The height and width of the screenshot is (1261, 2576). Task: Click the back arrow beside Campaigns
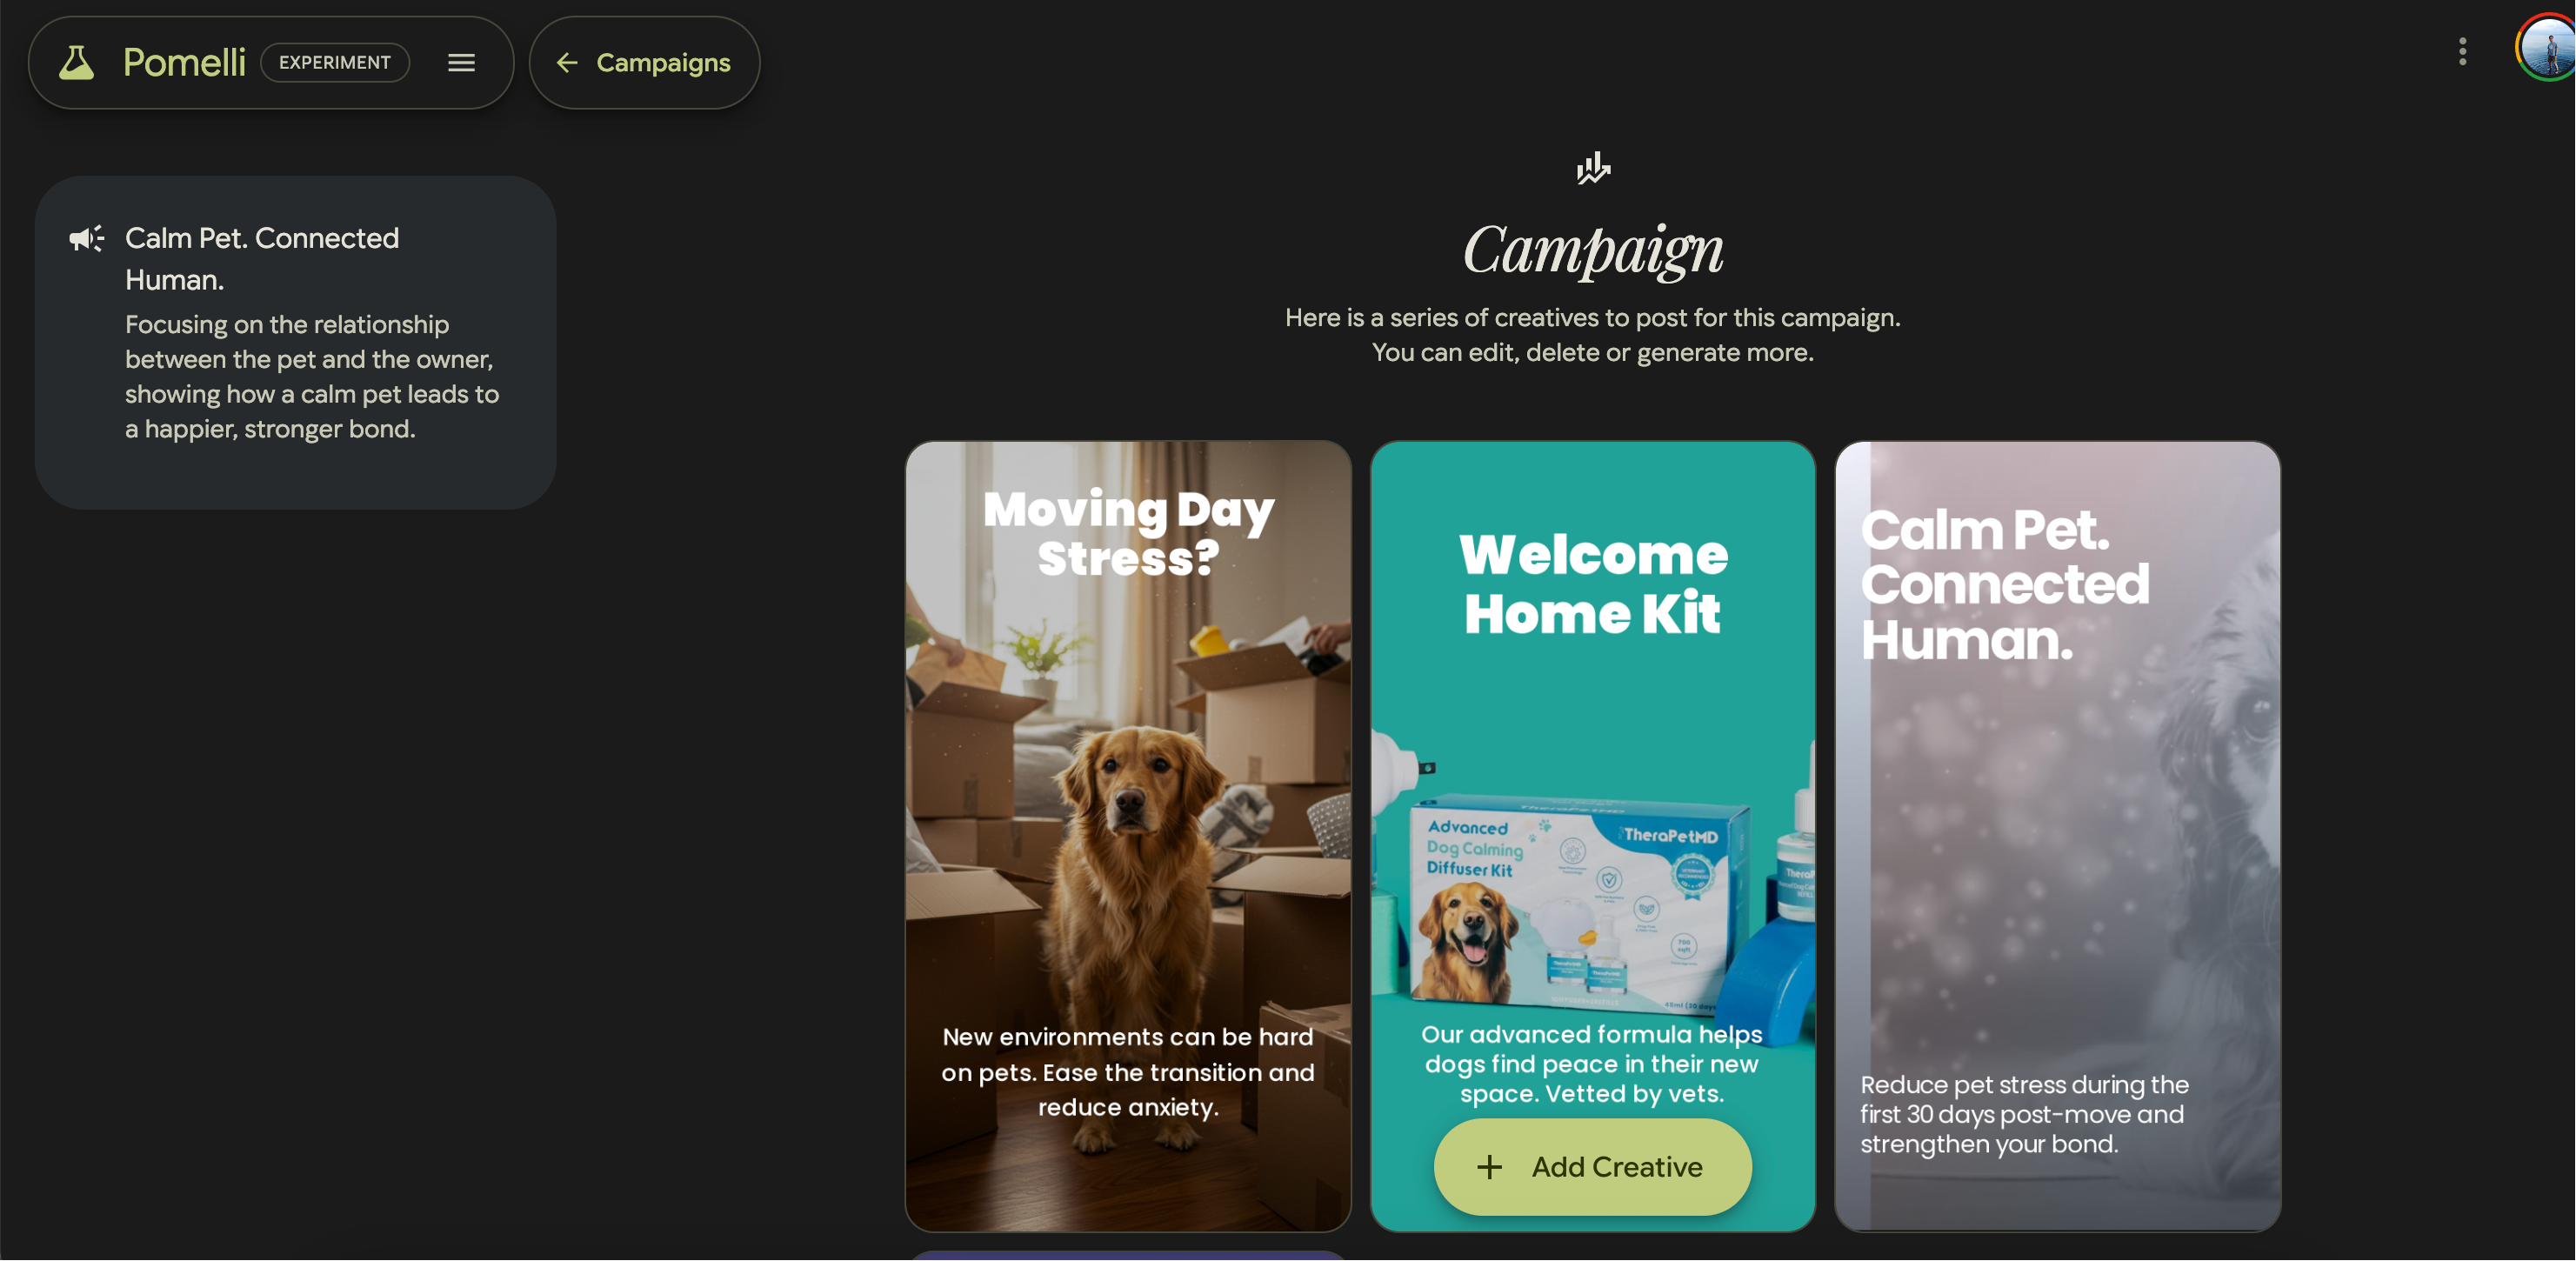[567, 63]
